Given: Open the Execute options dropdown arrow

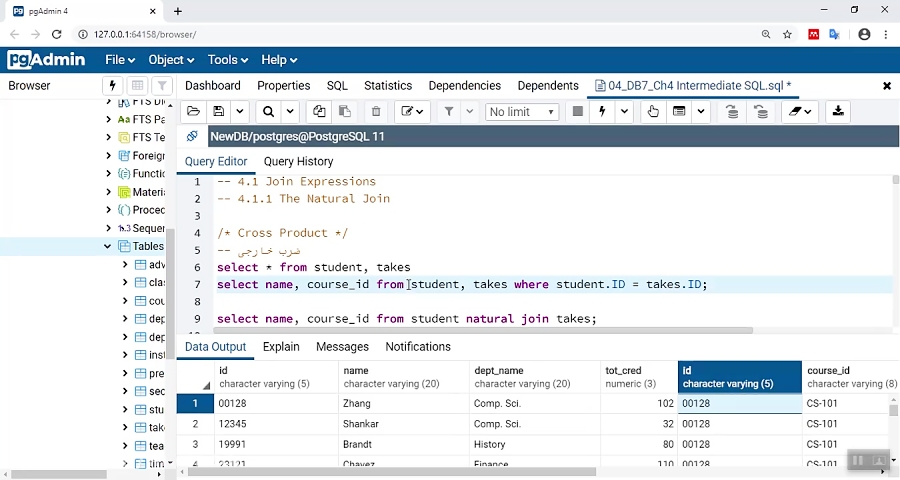Looking at the screenshot, I should click(625, 112).
